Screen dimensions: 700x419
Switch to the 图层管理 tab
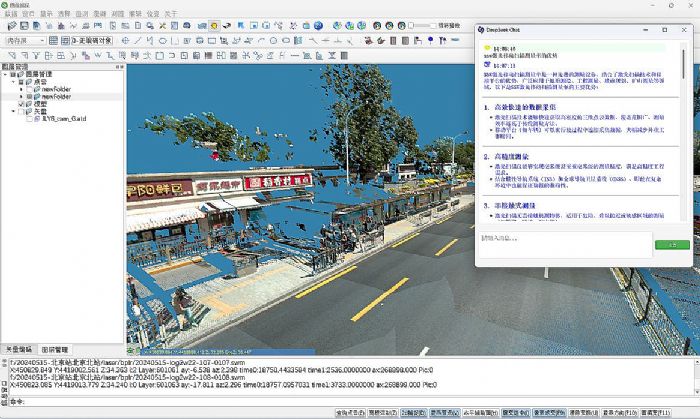point(54,350)
